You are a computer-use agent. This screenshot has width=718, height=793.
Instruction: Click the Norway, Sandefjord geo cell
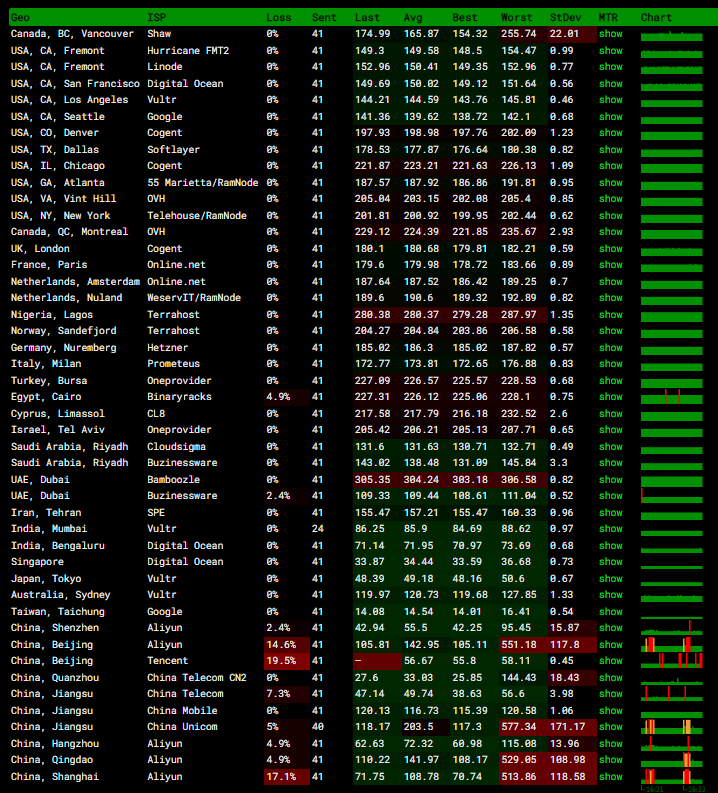click(64, 331)
